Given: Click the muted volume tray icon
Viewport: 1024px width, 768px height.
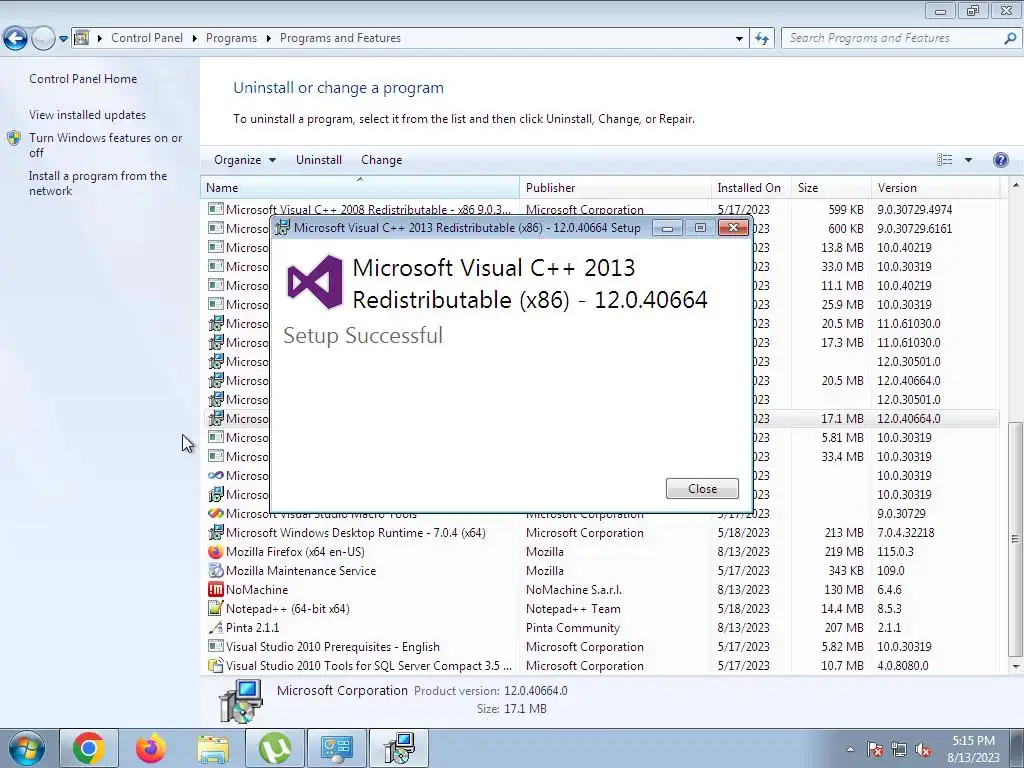Looking at the screenshot, I should click(923, 750).
